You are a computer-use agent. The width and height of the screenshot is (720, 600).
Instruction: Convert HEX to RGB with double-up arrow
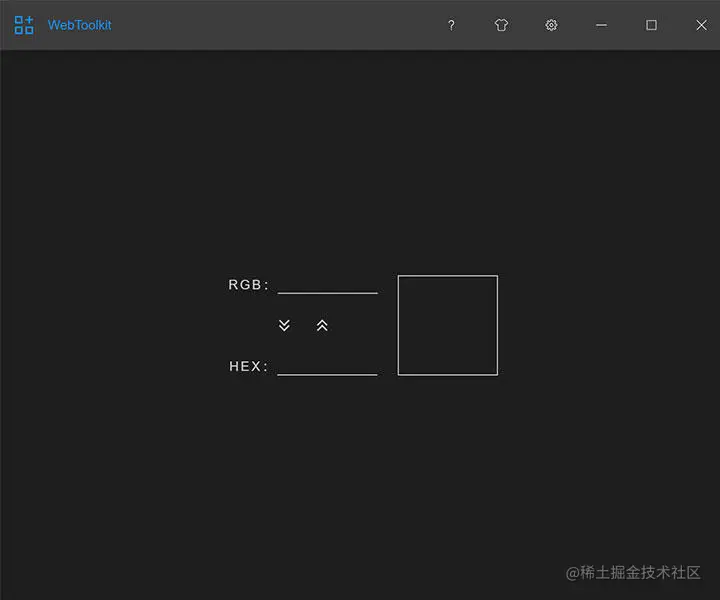322,325
